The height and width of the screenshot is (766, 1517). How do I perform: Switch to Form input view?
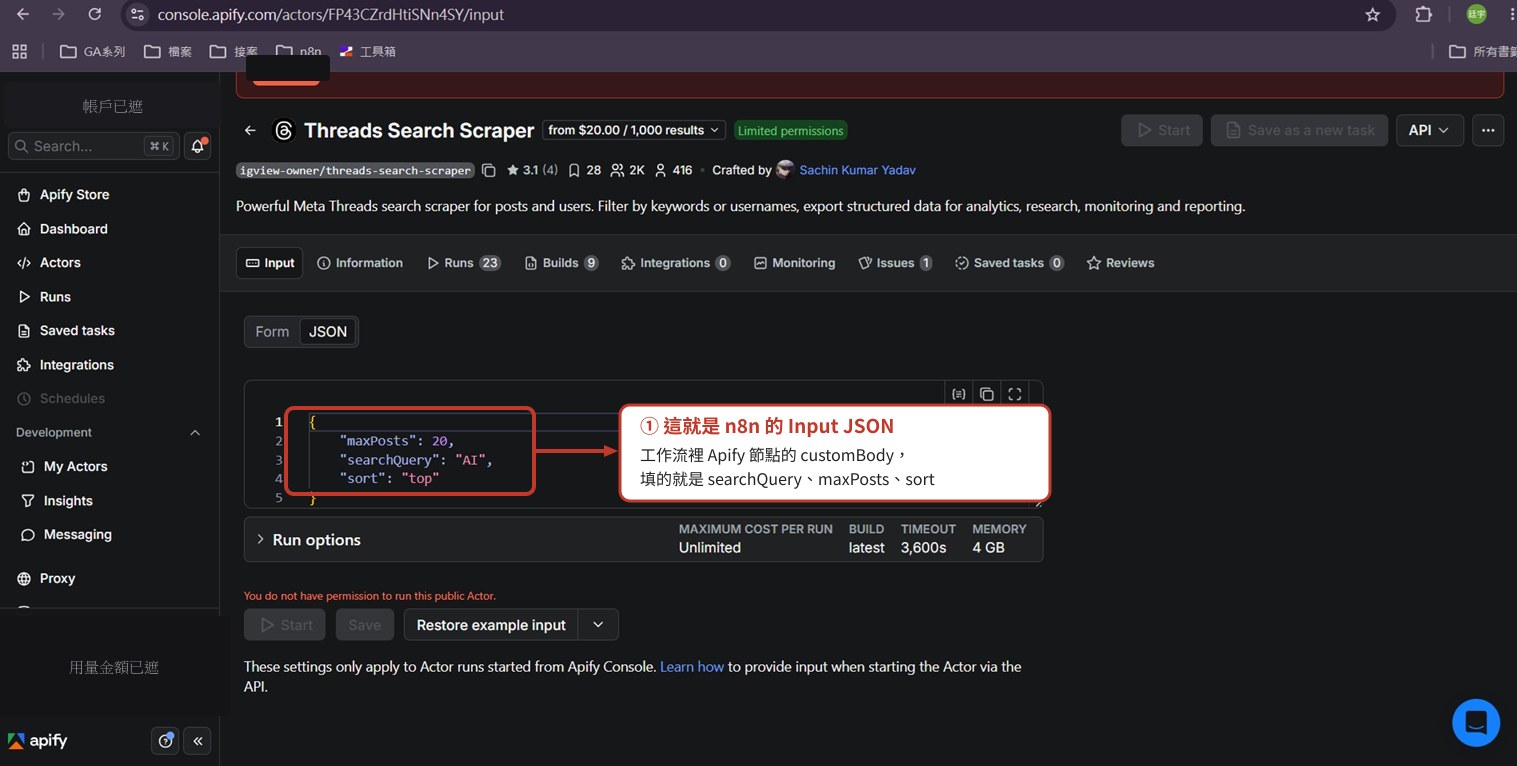(x=272, y=332)
